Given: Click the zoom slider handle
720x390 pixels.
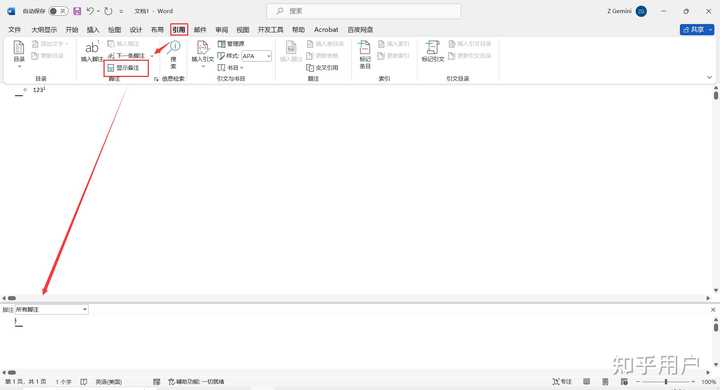Looking at the screenshot, I should coord(666,381).
